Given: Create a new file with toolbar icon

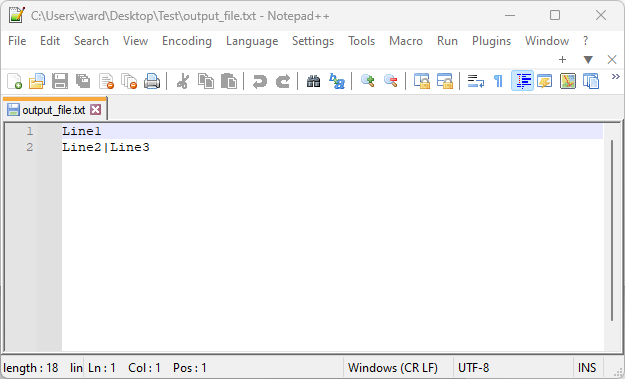Looking at the screenshot, I should coord(14,81).
